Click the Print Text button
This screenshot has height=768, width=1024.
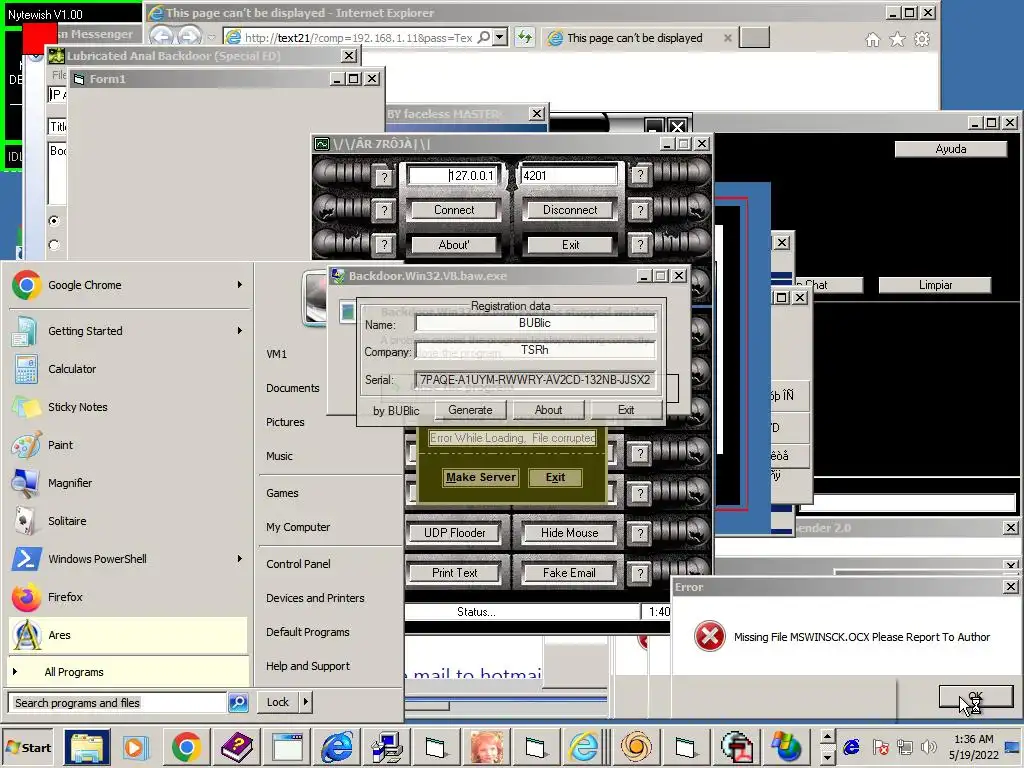(x=455, y=573)
